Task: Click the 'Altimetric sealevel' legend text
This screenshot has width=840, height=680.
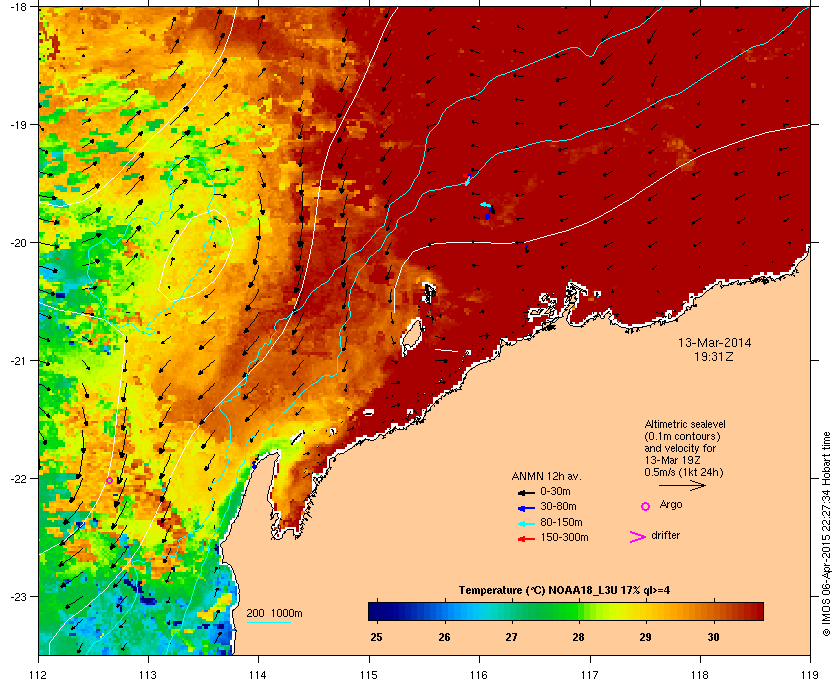Action: pyautogui.click(x=685, y=424)
